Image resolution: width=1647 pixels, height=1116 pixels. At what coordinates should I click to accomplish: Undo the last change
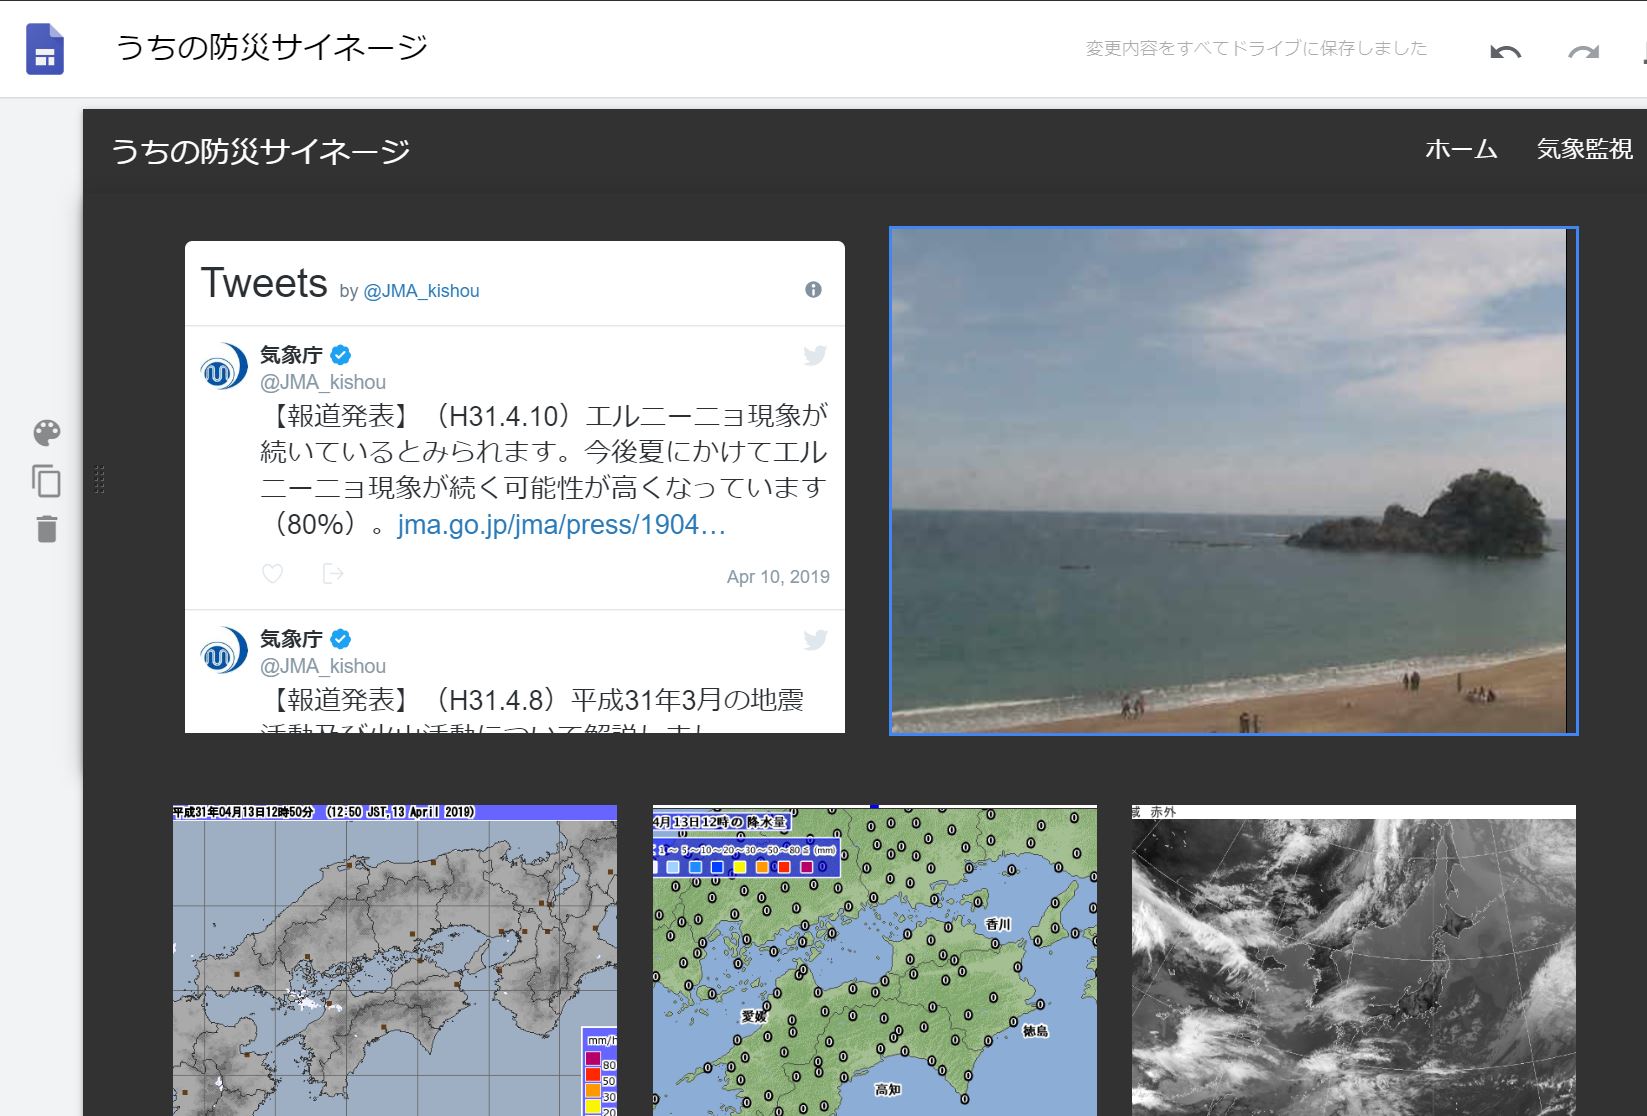(1505, 52)
